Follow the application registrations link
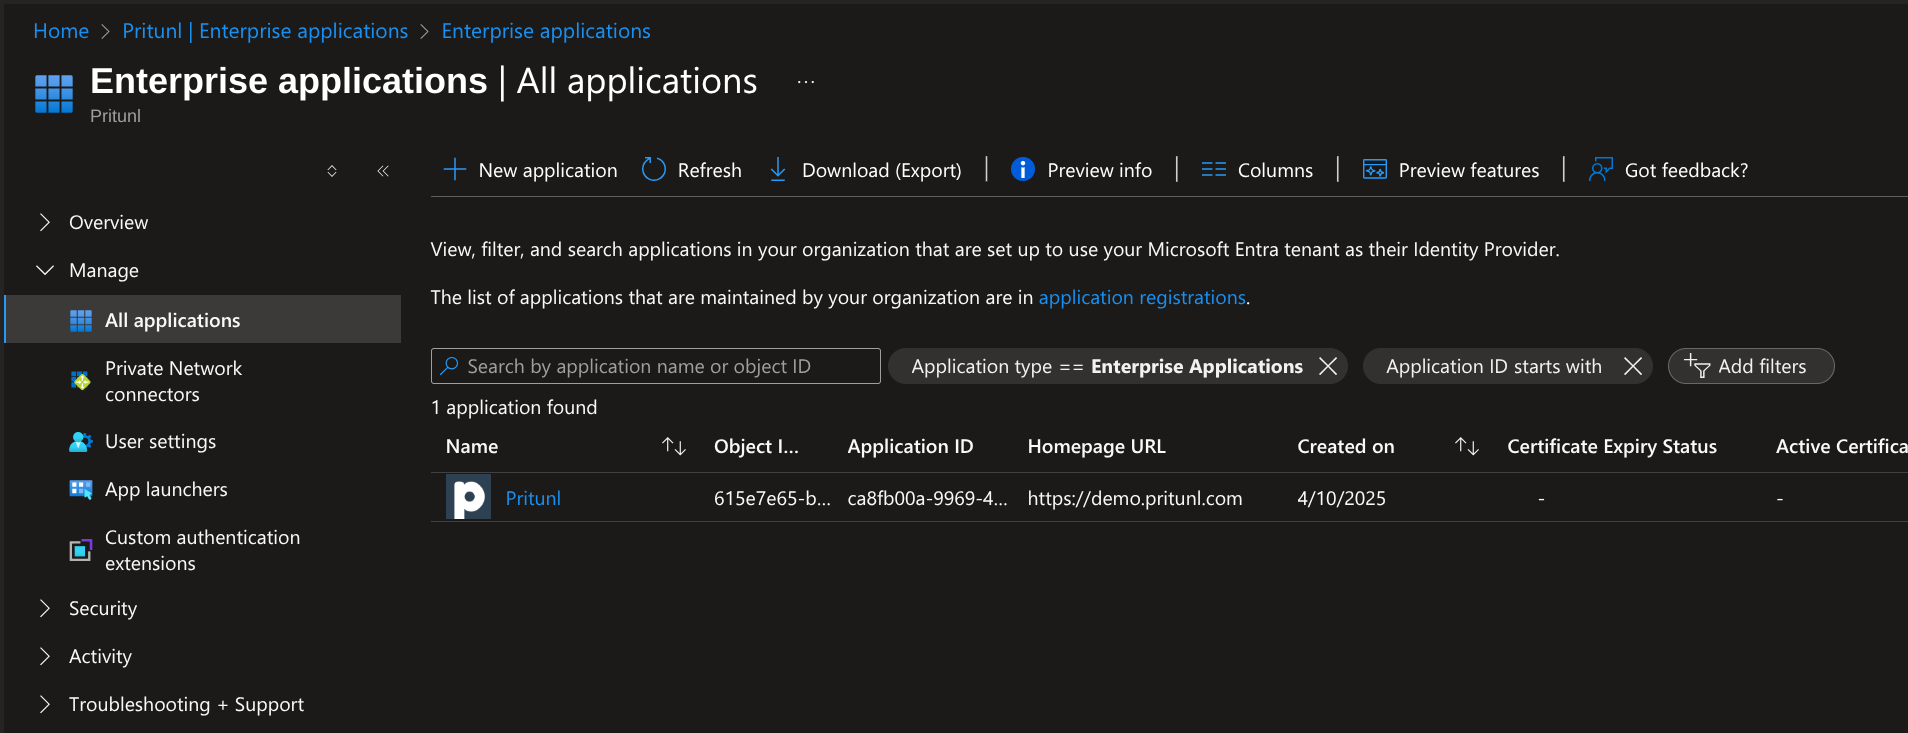1908x733 pixels. [x=1142, y=297]
